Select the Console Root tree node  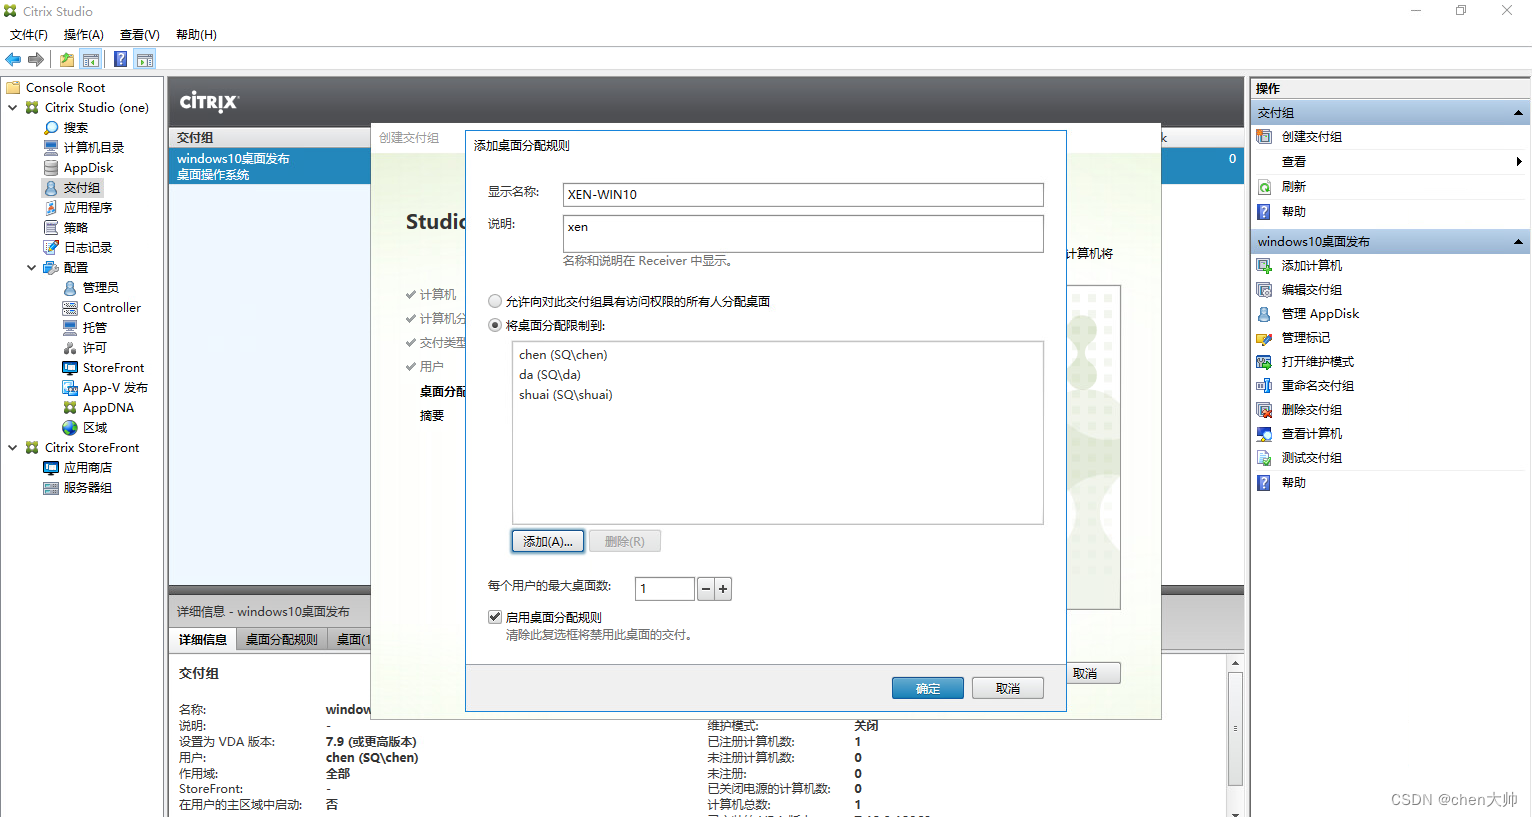click(65, 87)
